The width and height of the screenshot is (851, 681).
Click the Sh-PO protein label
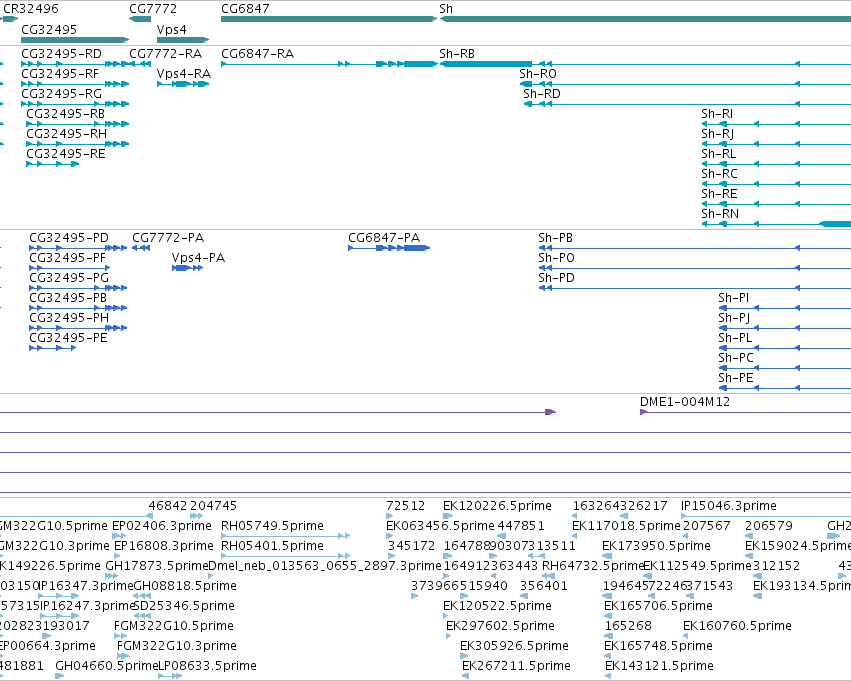click(556, 258)
